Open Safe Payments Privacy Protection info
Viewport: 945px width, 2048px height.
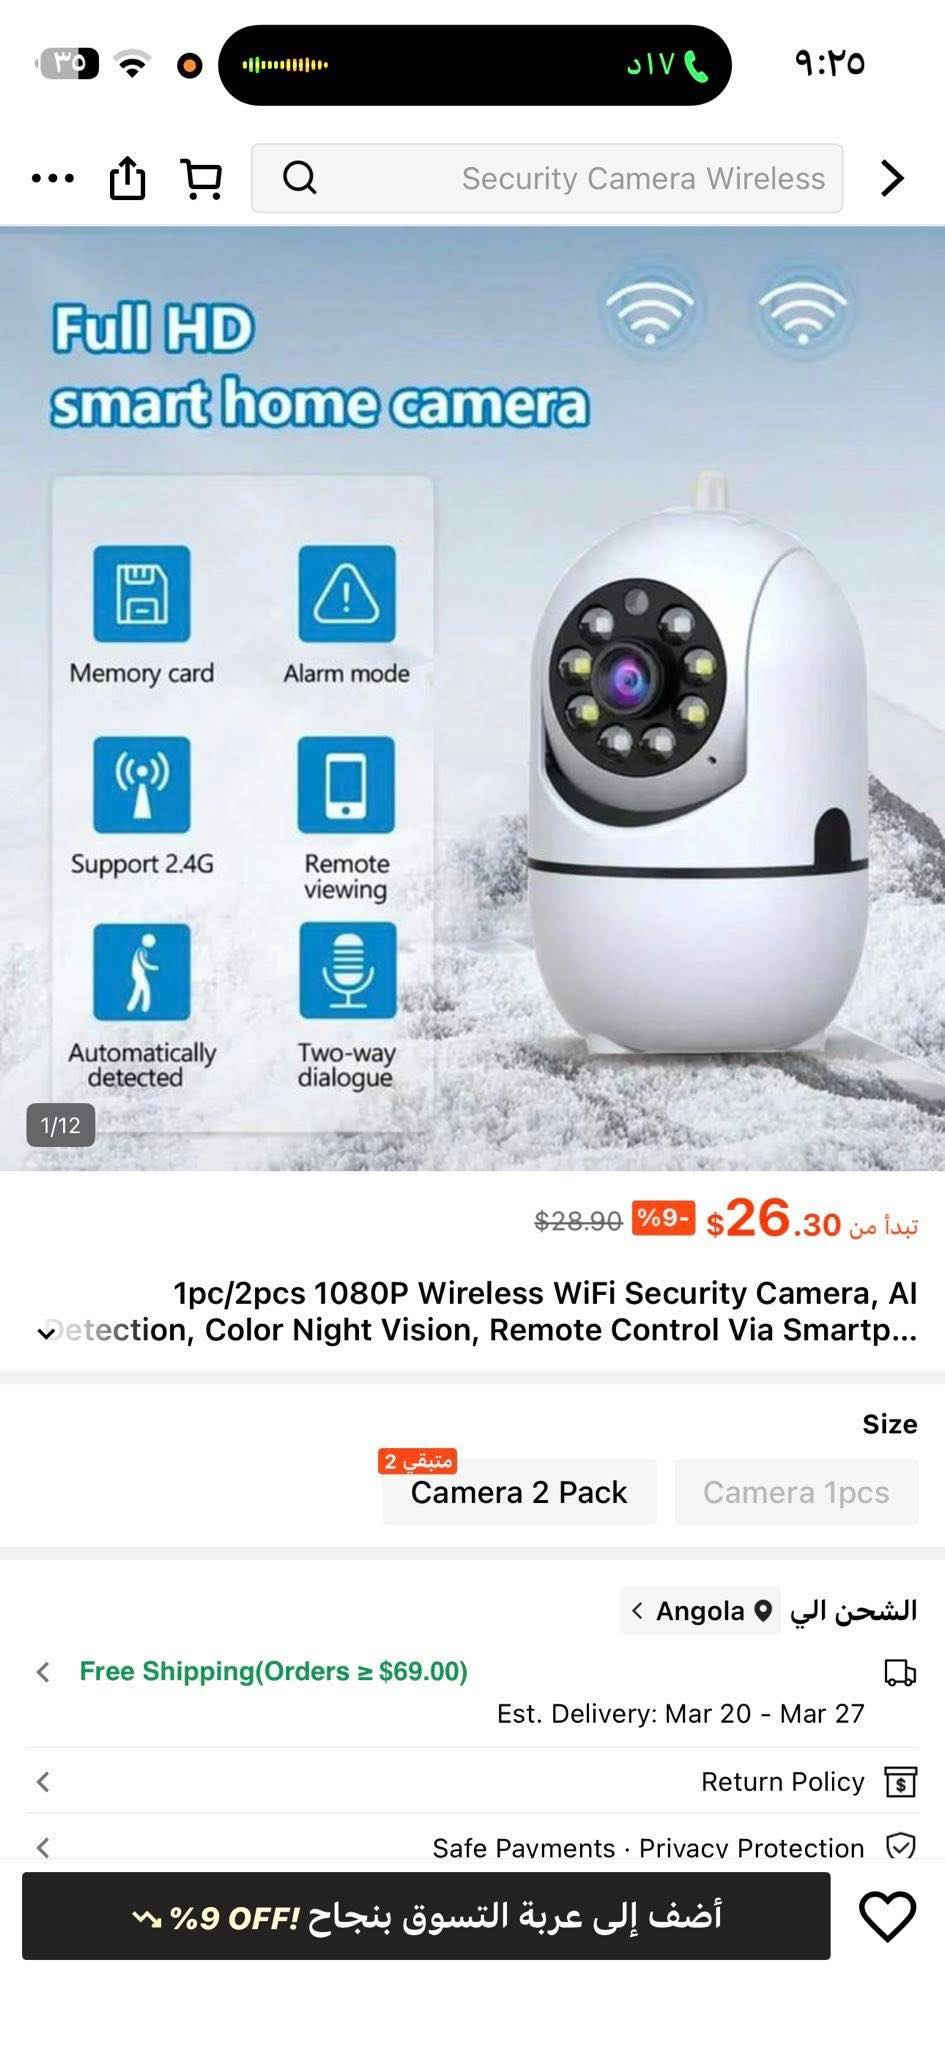point(472,1846)
